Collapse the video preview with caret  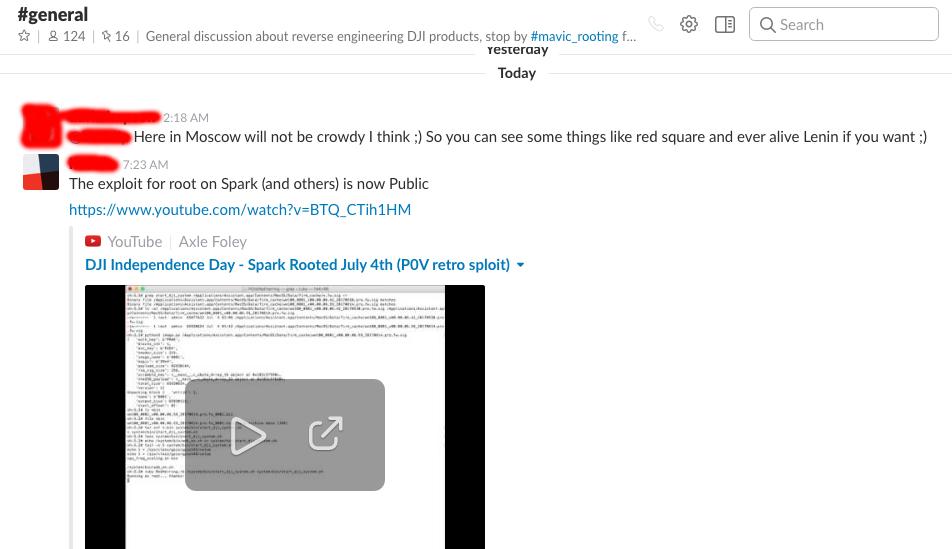(520, 265)
